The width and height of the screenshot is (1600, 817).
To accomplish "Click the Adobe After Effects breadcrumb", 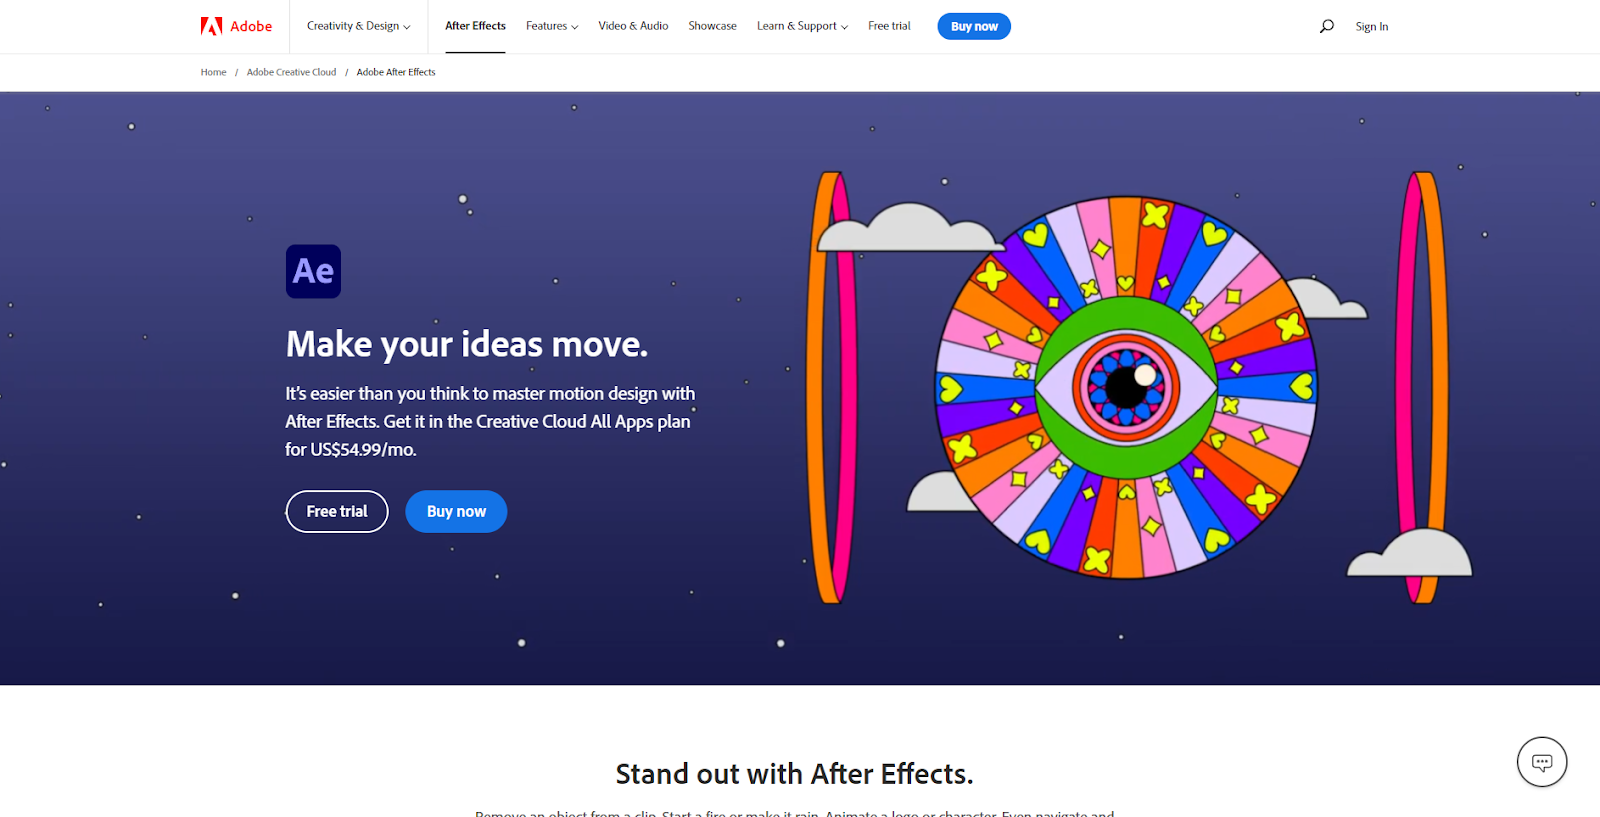I will coord(396,72).
